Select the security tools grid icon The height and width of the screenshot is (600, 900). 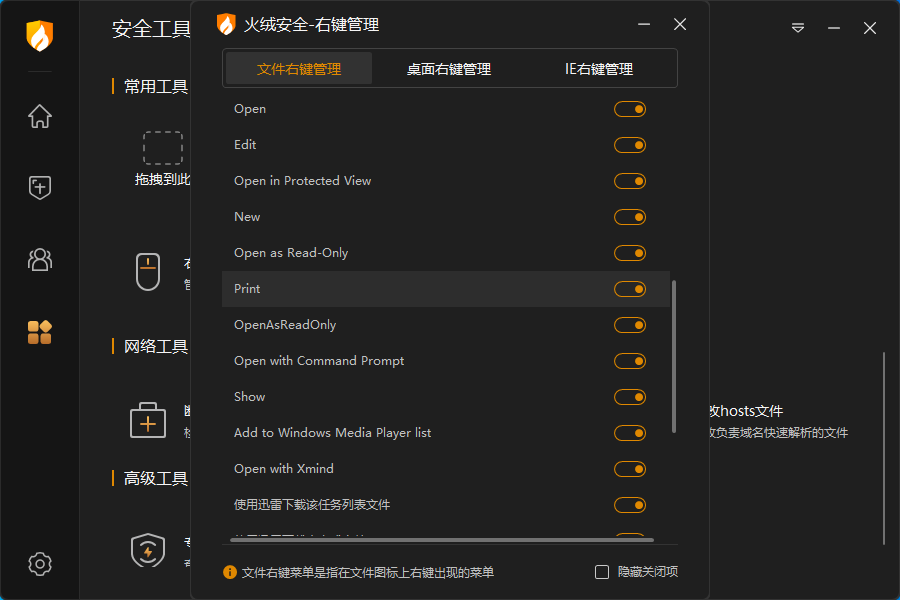40,332
